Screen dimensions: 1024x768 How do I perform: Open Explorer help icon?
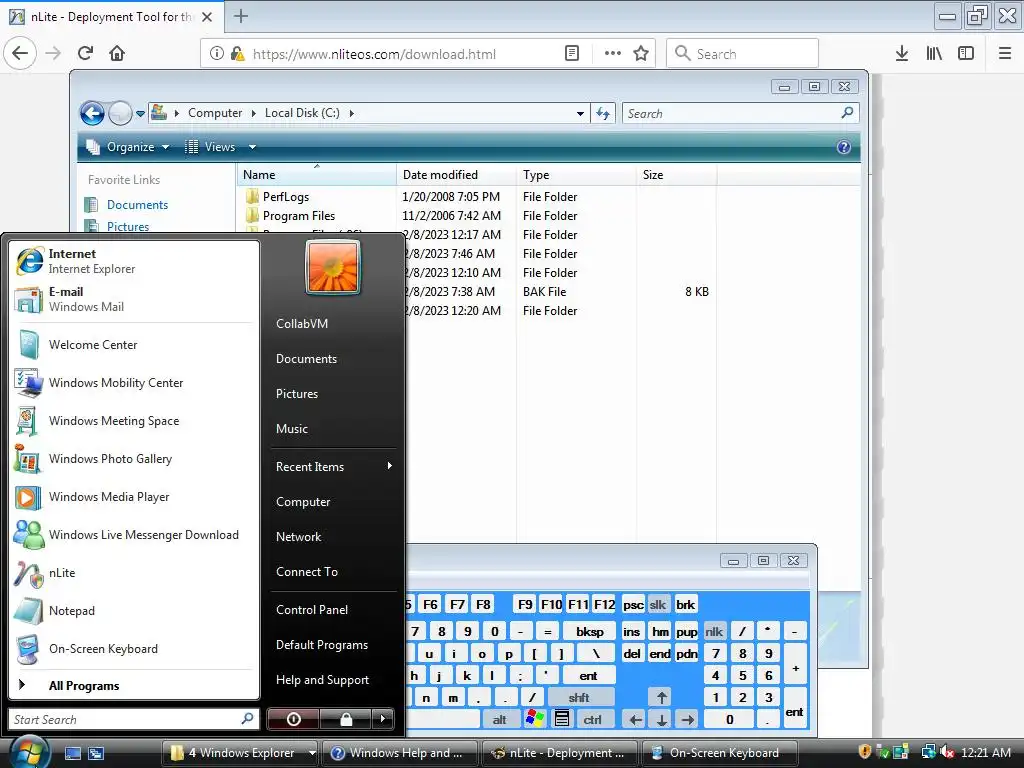click(844, 147)
